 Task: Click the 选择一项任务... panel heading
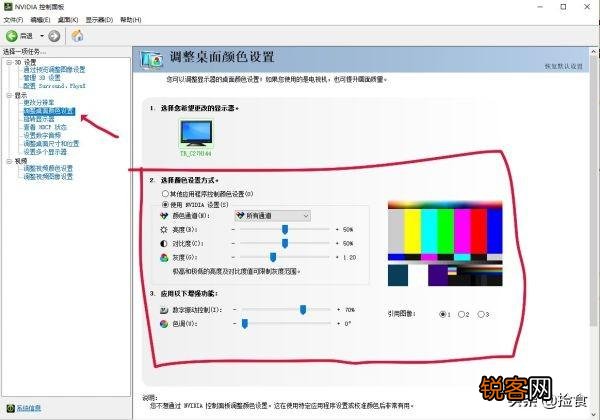[x=24, y=51]
